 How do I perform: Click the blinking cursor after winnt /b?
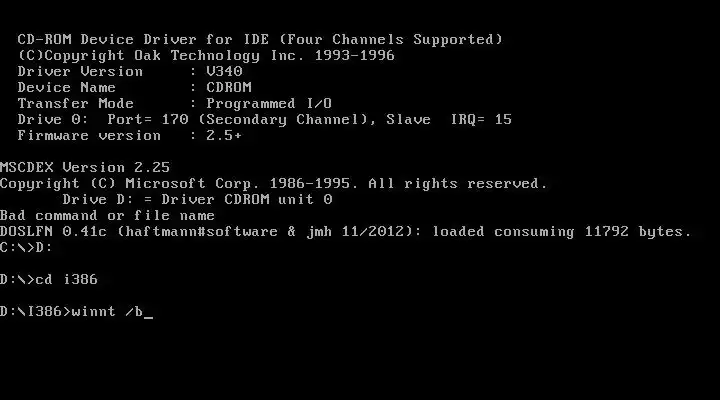(148, 317)
